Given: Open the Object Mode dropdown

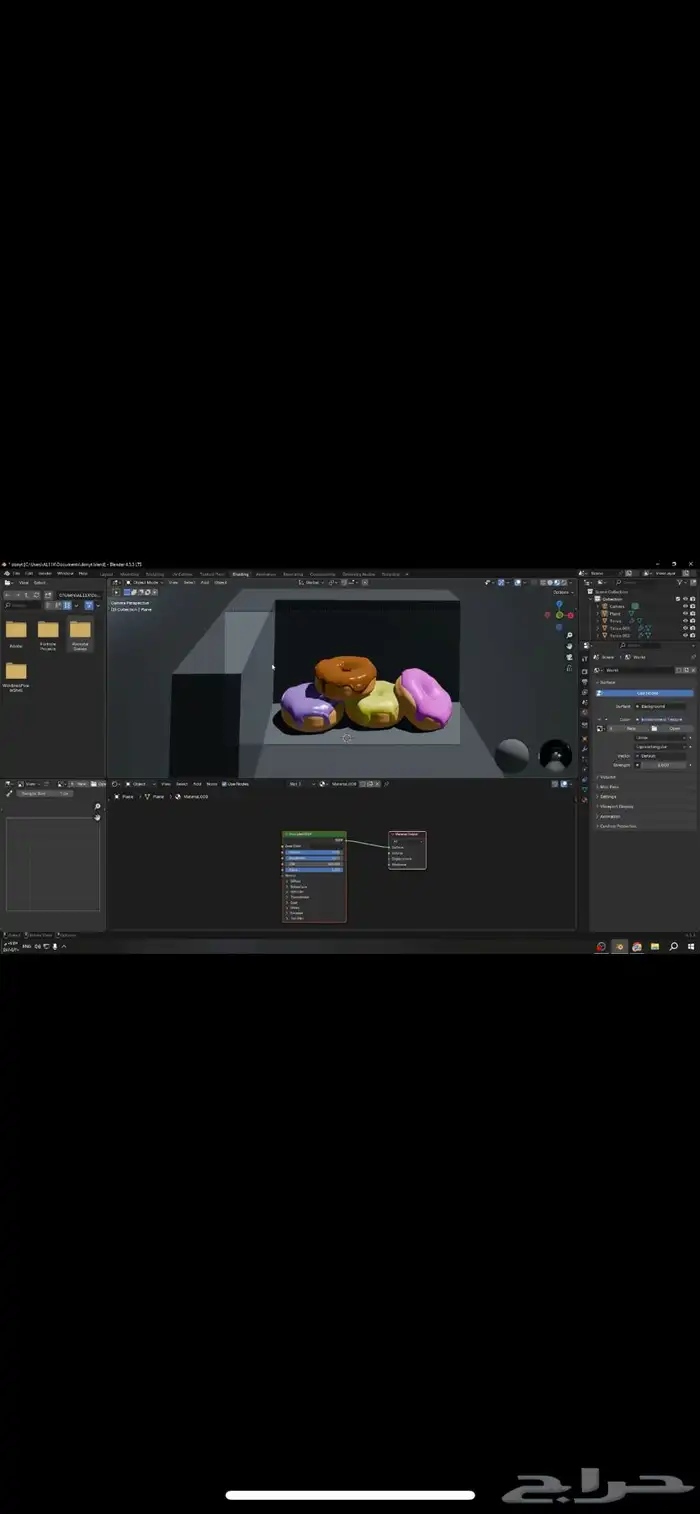Looking at the screenshot, I should pyautogui.click(x=146, y=582).
